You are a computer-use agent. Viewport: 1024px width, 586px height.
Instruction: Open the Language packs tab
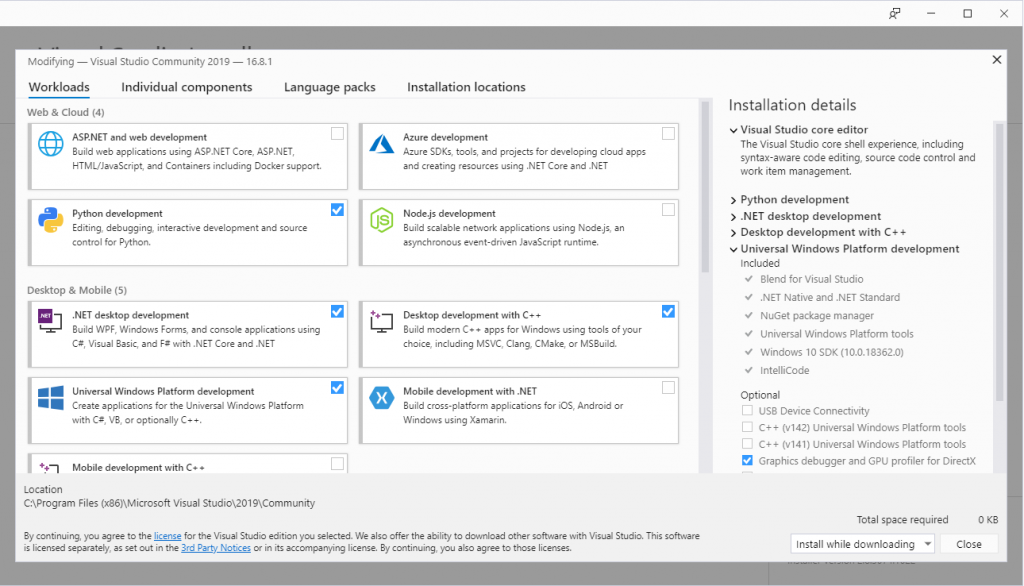point(329,87)
